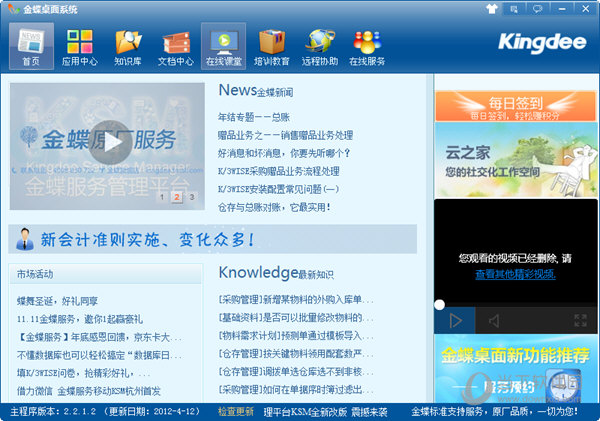The height and width of the screenshot is (421, 600).
Task: Open 文档中心 document center
Action: point(176,46)
